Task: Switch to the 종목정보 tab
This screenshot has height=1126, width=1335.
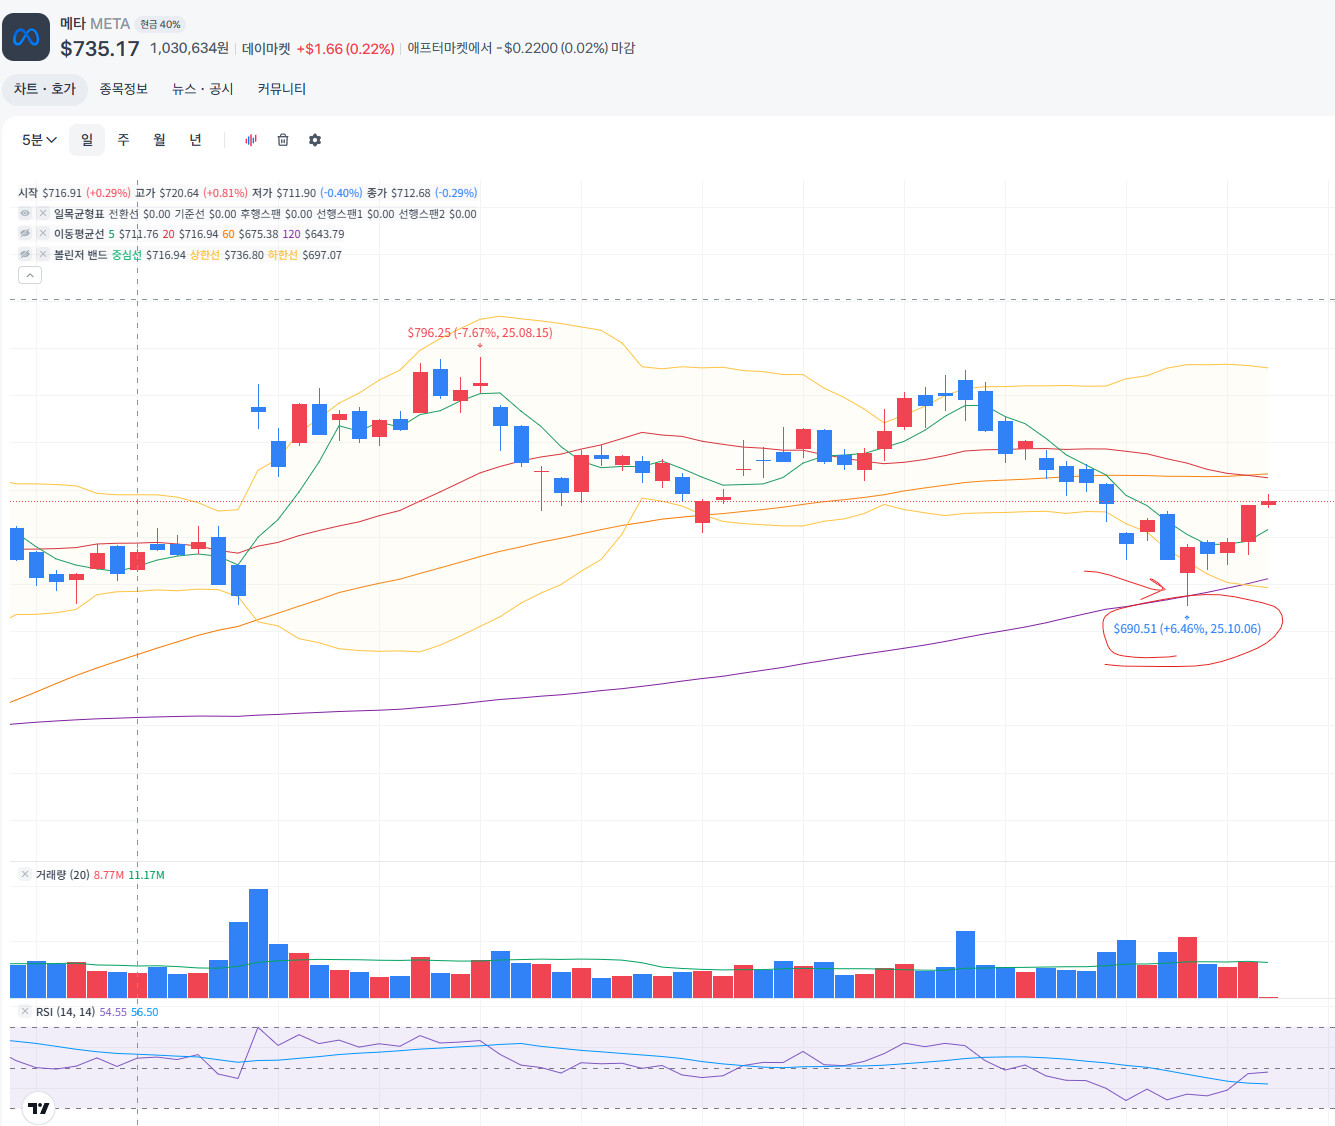Action: point(123,89)
